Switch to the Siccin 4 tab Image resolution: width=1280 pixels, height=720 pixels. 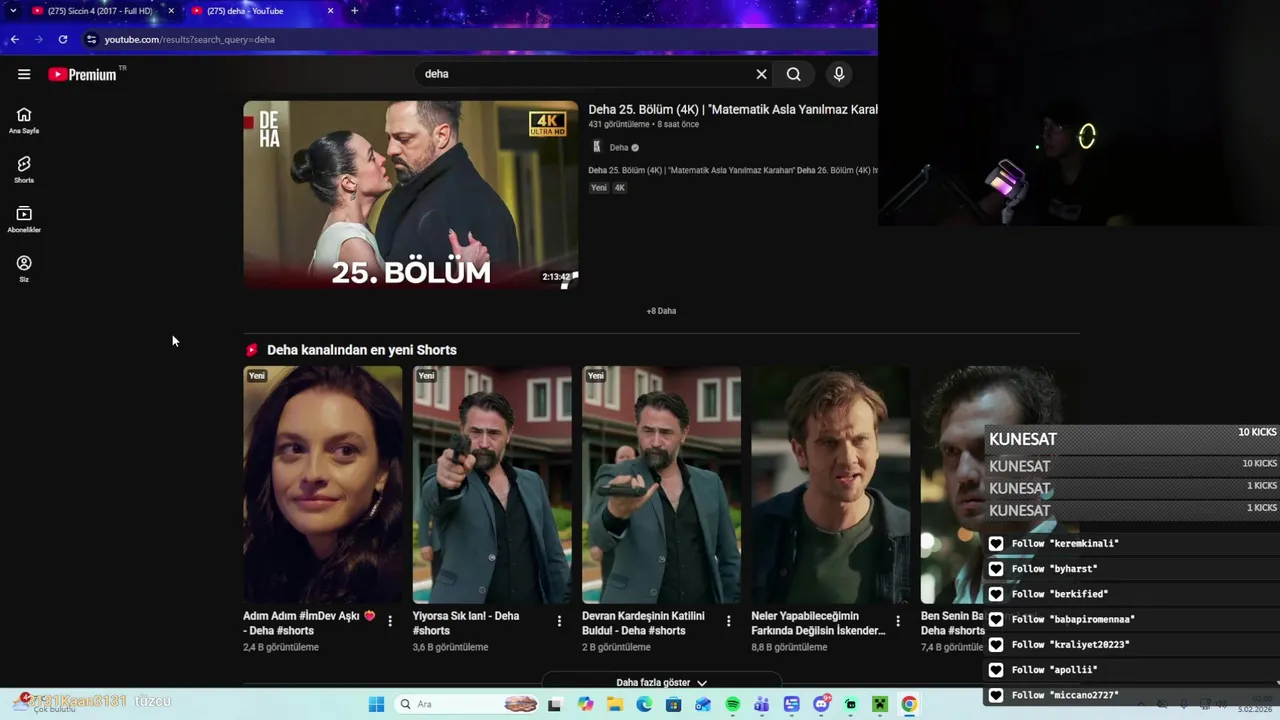(x=98, y=11)
